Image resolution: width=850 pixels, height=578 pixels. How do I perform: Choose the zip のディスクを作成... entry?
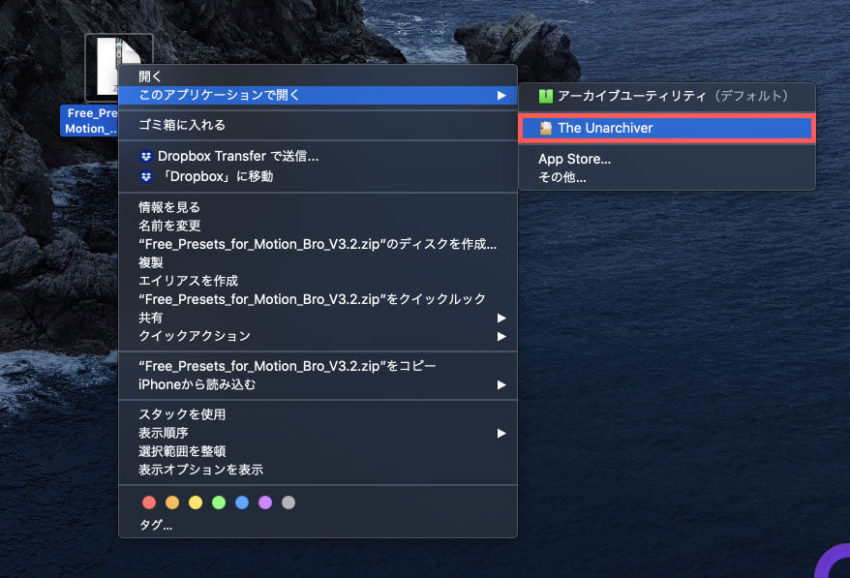318,244
